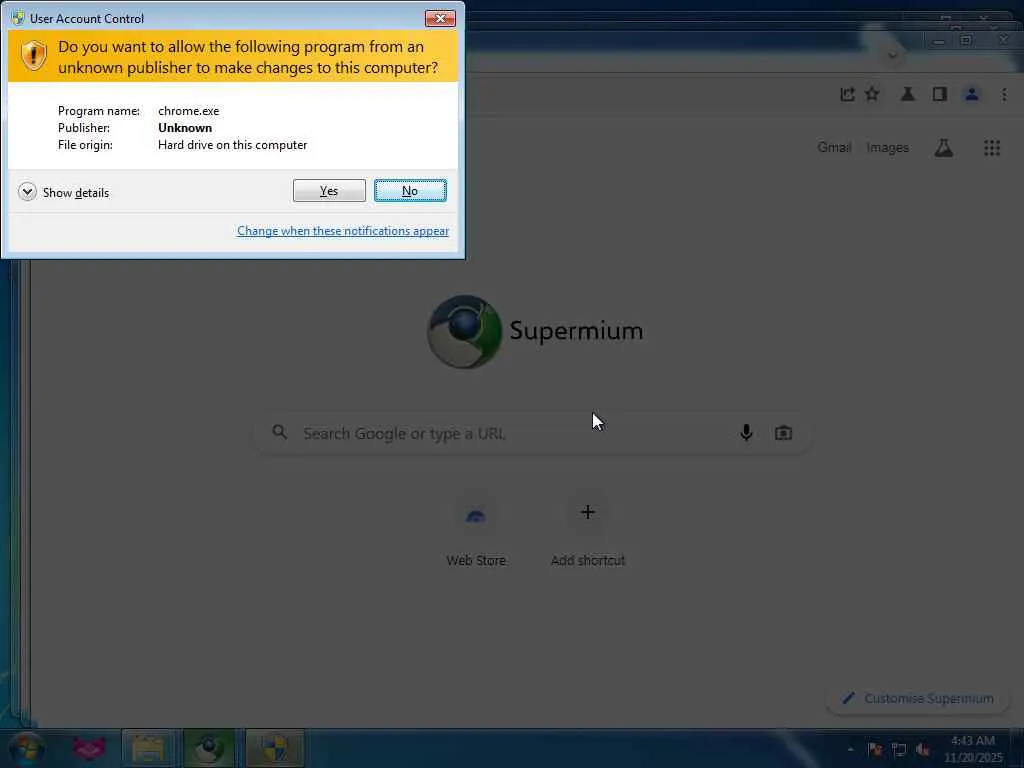Minimize the Supermium window
Screen dimensions: 1024x768
(939, 41)
